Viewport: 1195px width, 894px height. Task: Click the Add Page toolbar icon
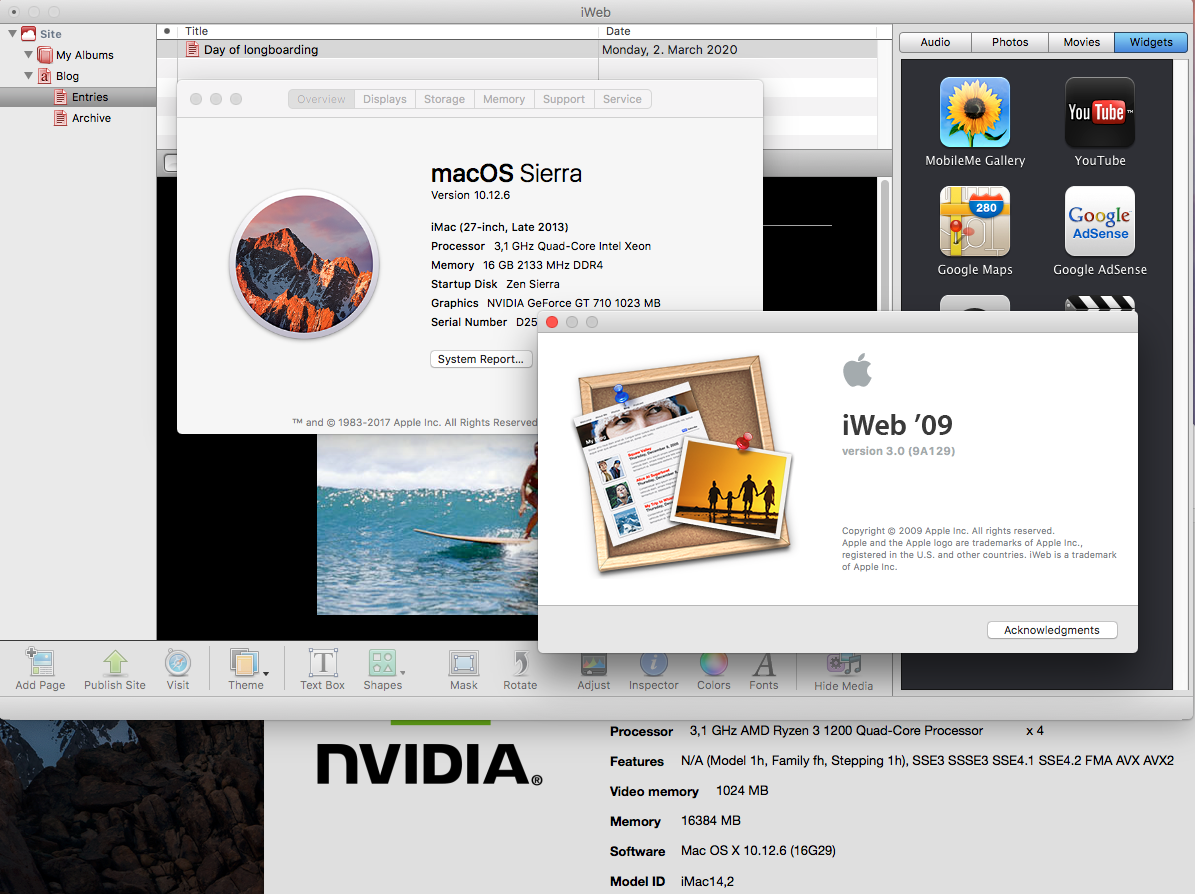pos(40,662)
